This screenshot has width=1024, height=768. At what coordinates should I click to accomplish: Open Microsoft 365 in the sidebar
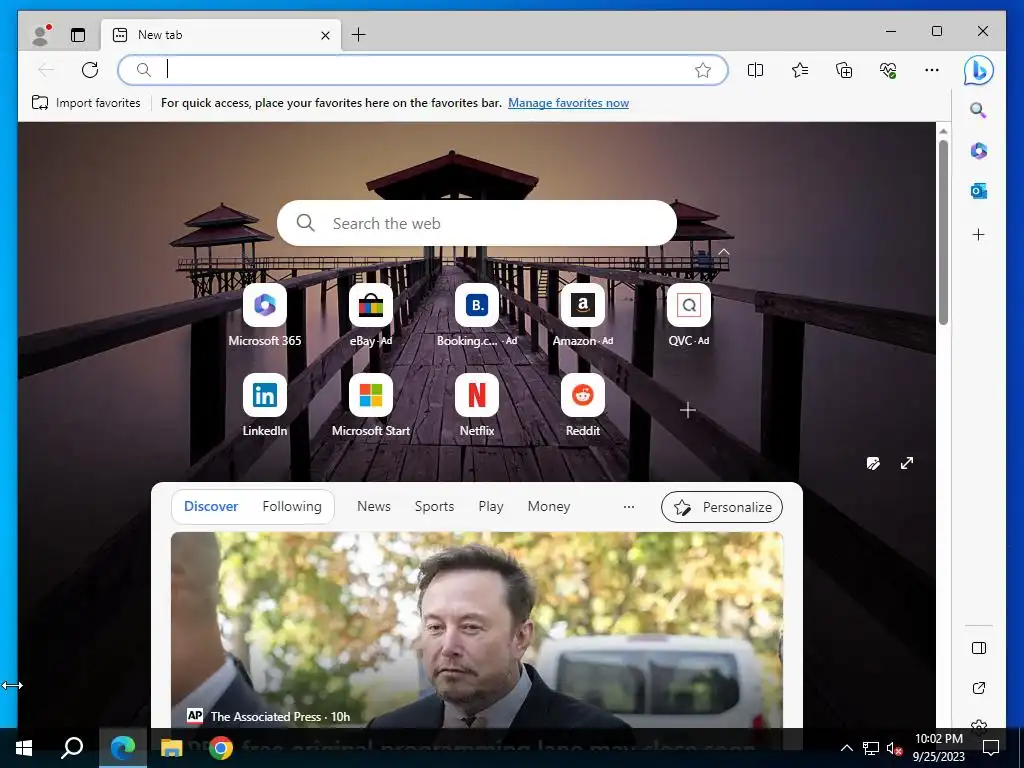[978, 151]
